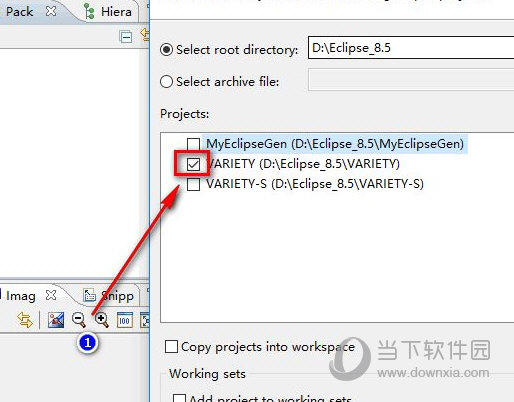The height and width of the screenshot is (402, 514).
Task: Select the VARIETY-S project row text
Action: click(x=315, y=184)
